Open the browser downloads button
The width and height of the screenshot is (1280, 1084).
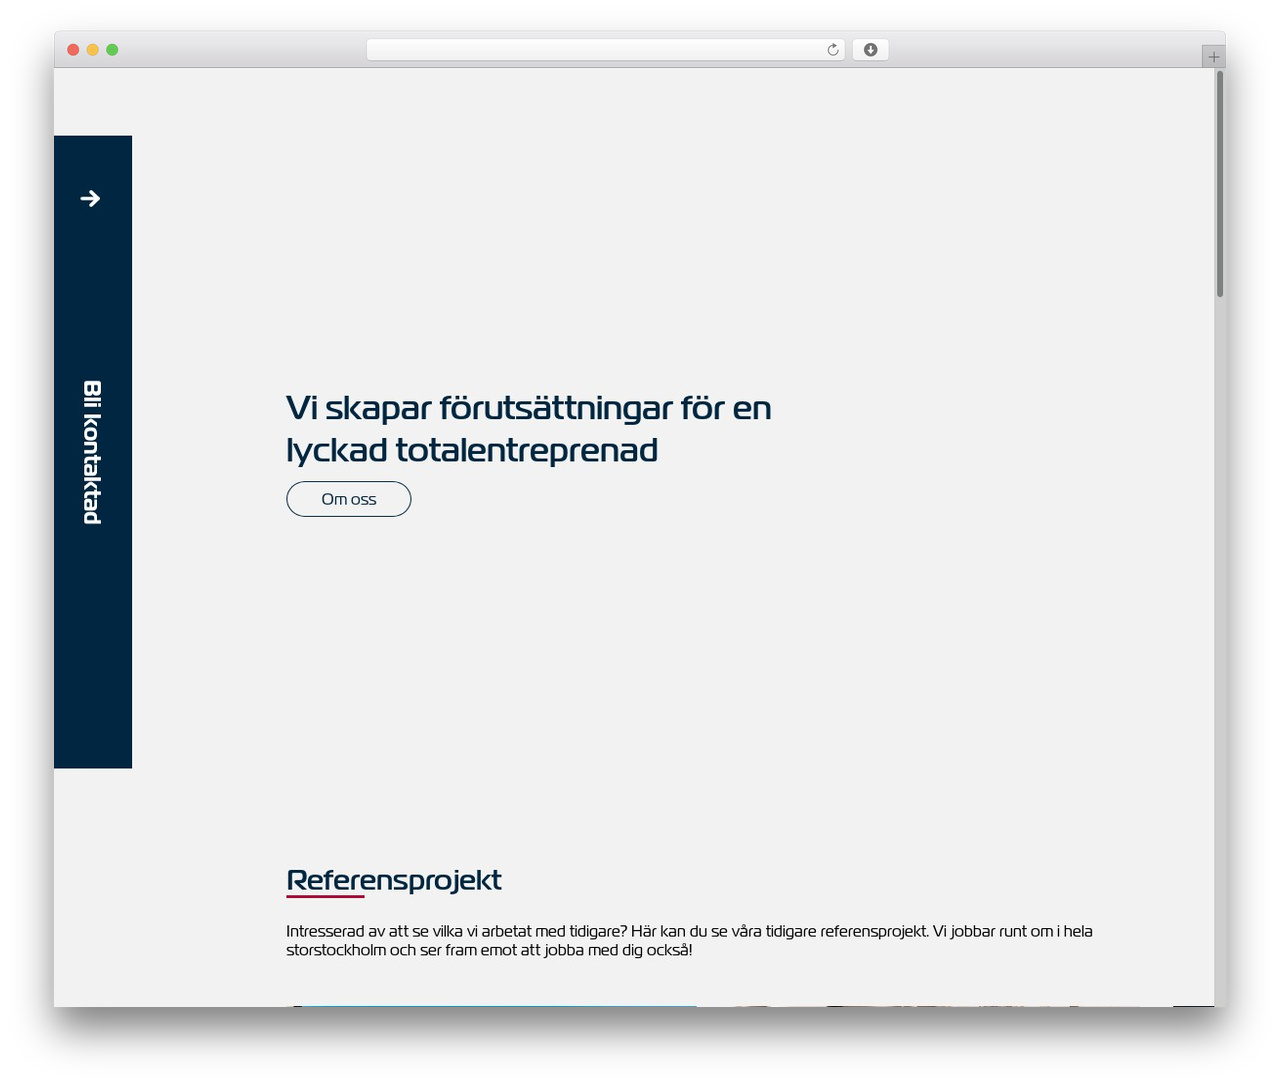point(870,50)
